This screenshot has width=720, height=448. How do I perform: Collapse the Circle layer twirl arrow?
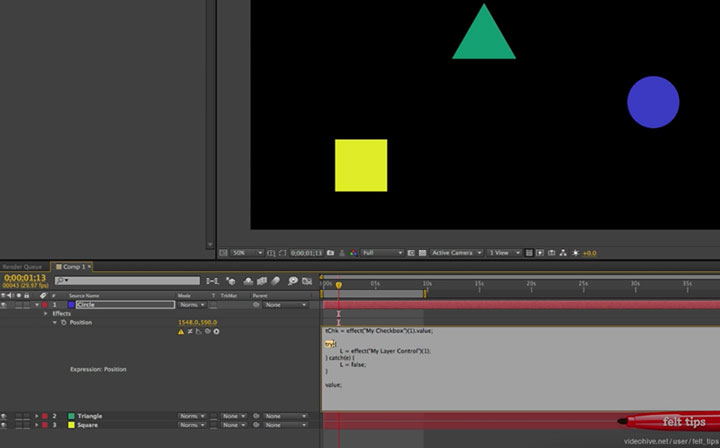(x=37, y=305)
